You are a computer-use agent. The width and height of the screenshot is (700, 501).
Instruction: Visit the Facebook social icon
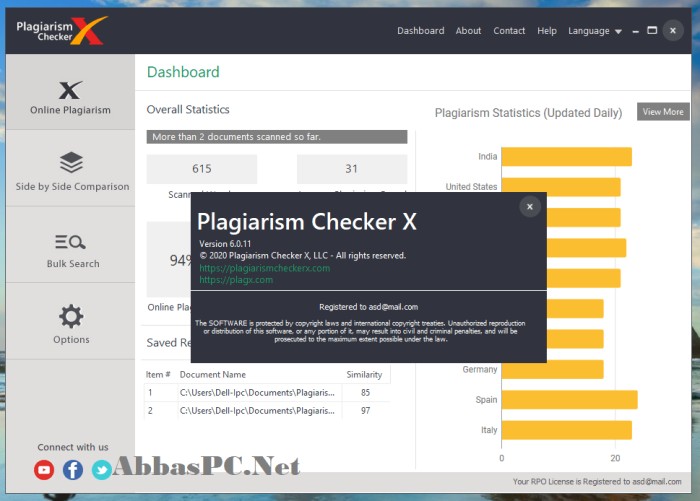pyautogui.click(x=73, y=470)
